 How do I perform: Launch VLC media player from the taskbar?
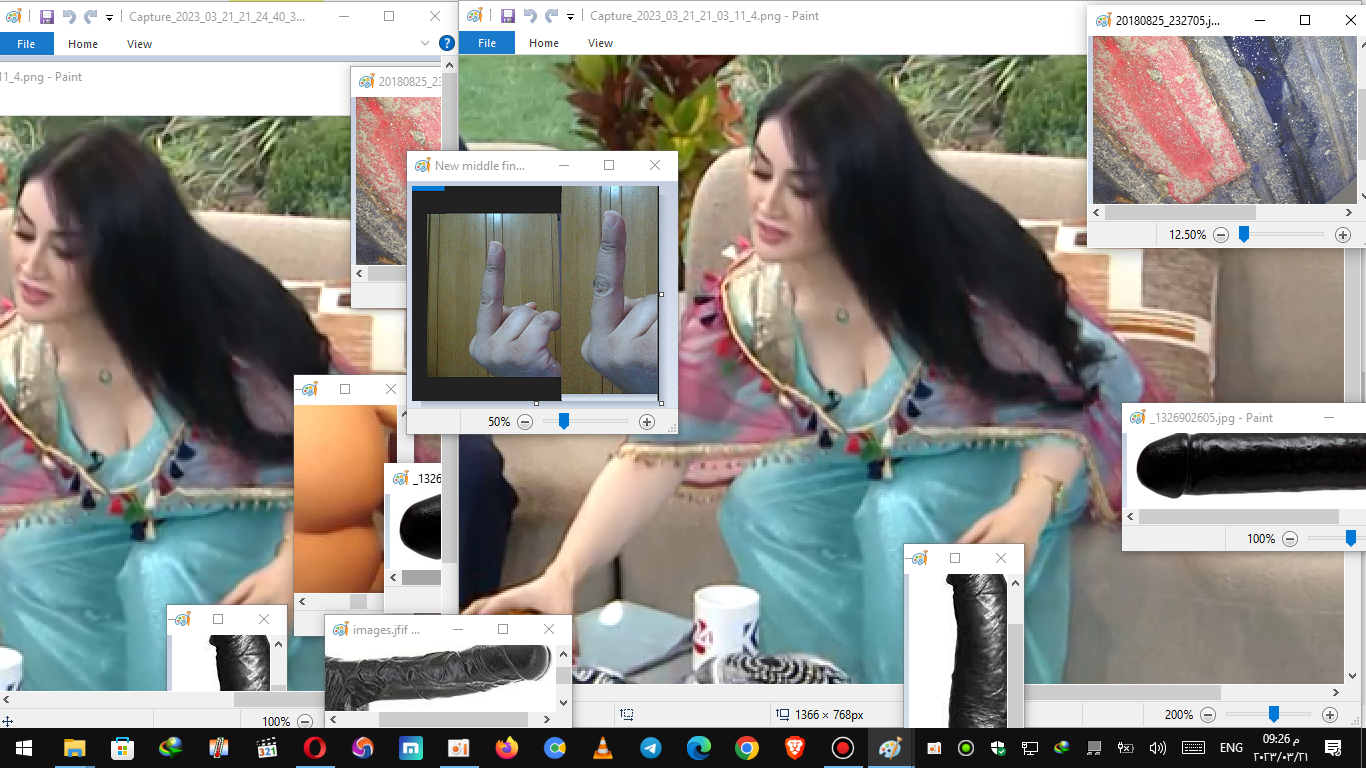tap(603, 748)
